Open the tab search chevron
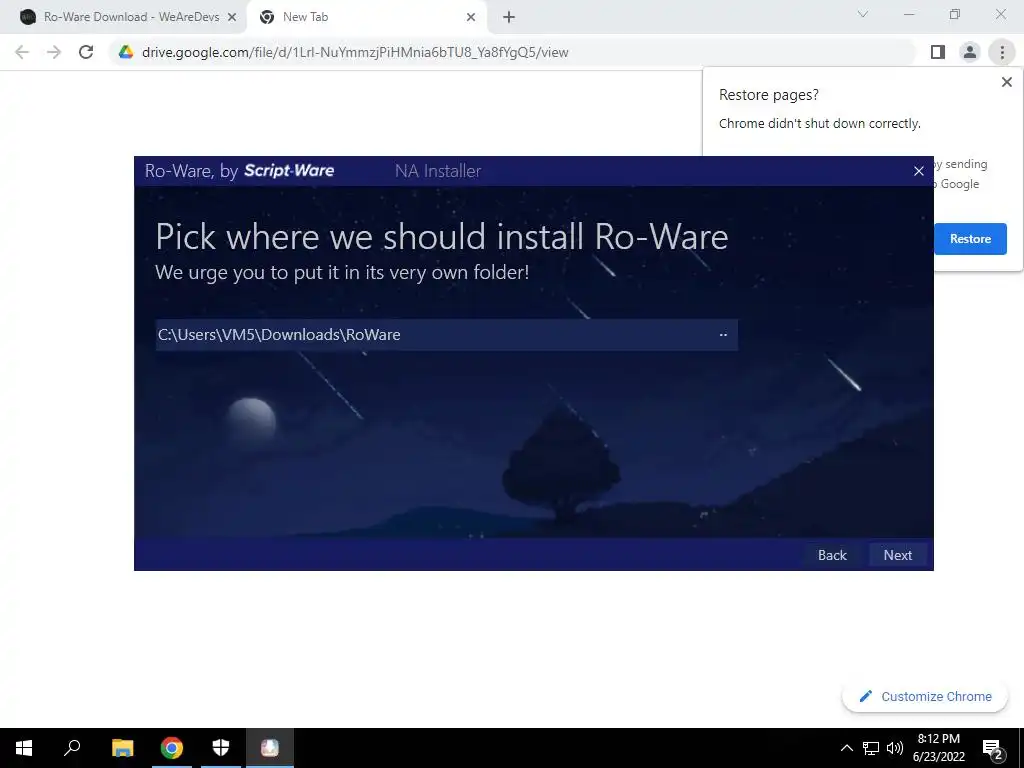The image size is (1024, 768). click(863, 14)
